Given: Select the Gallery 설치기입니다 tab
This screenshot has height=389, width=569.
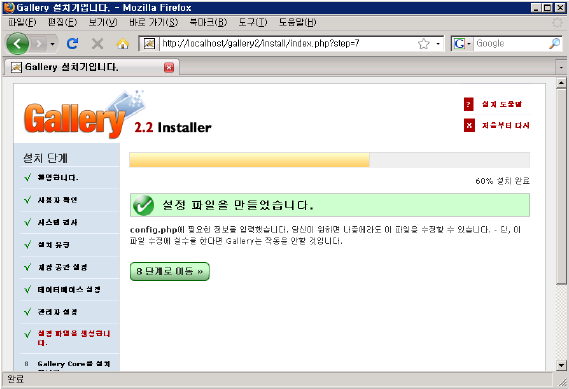Looking at the screenshot, I should tap(91, 67).
